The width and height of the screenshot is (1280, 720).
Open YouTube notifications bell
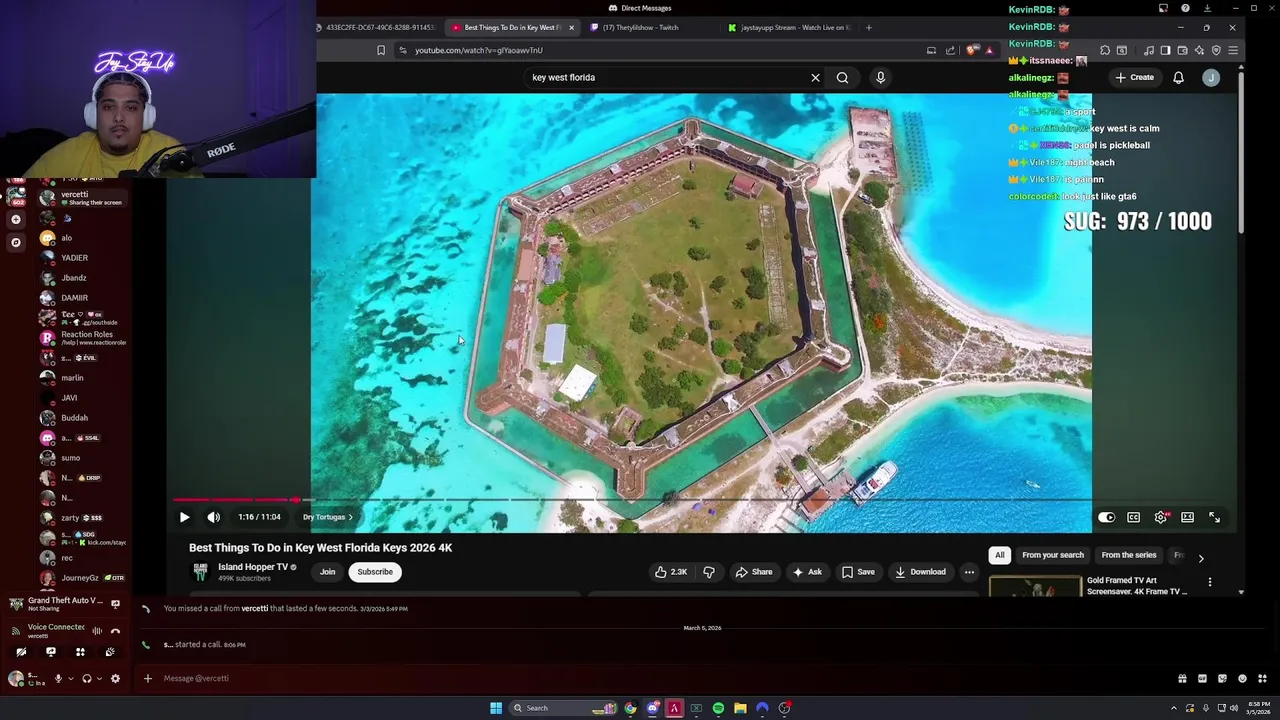1178,77
